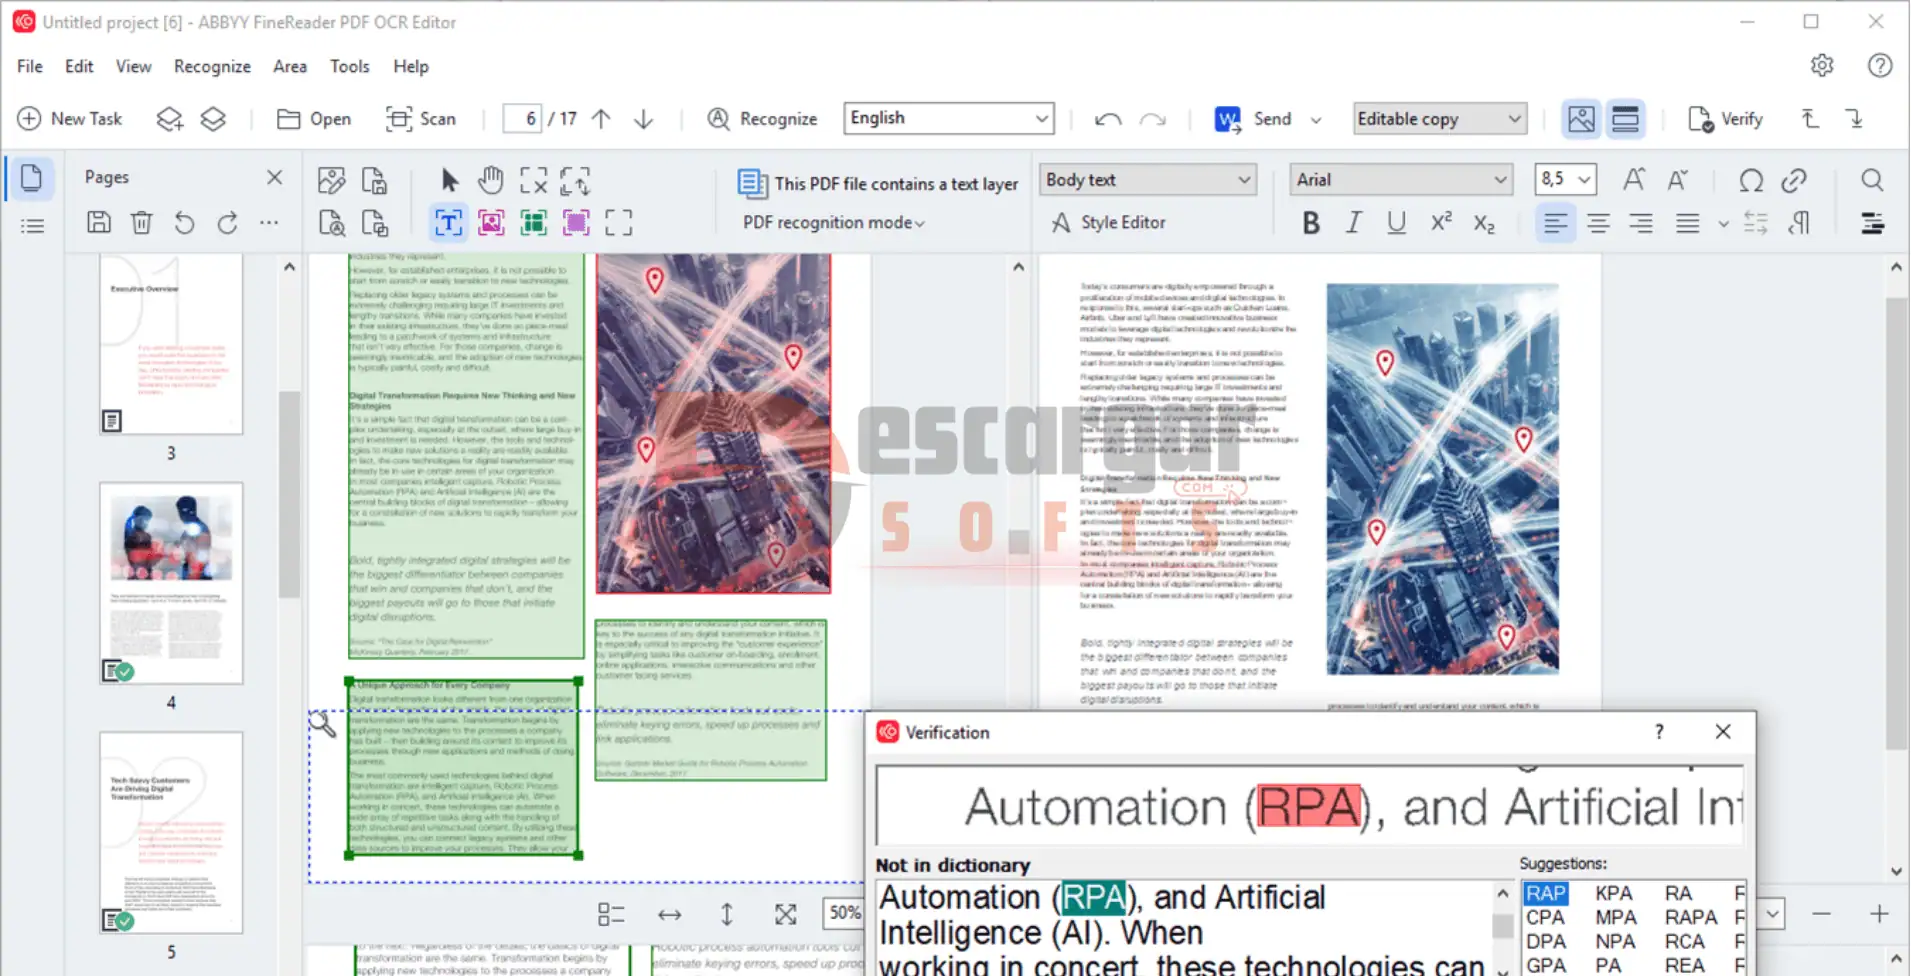Open the Style Editor
This screenshot has width=1911, height=976.
tap(1108, 223)
